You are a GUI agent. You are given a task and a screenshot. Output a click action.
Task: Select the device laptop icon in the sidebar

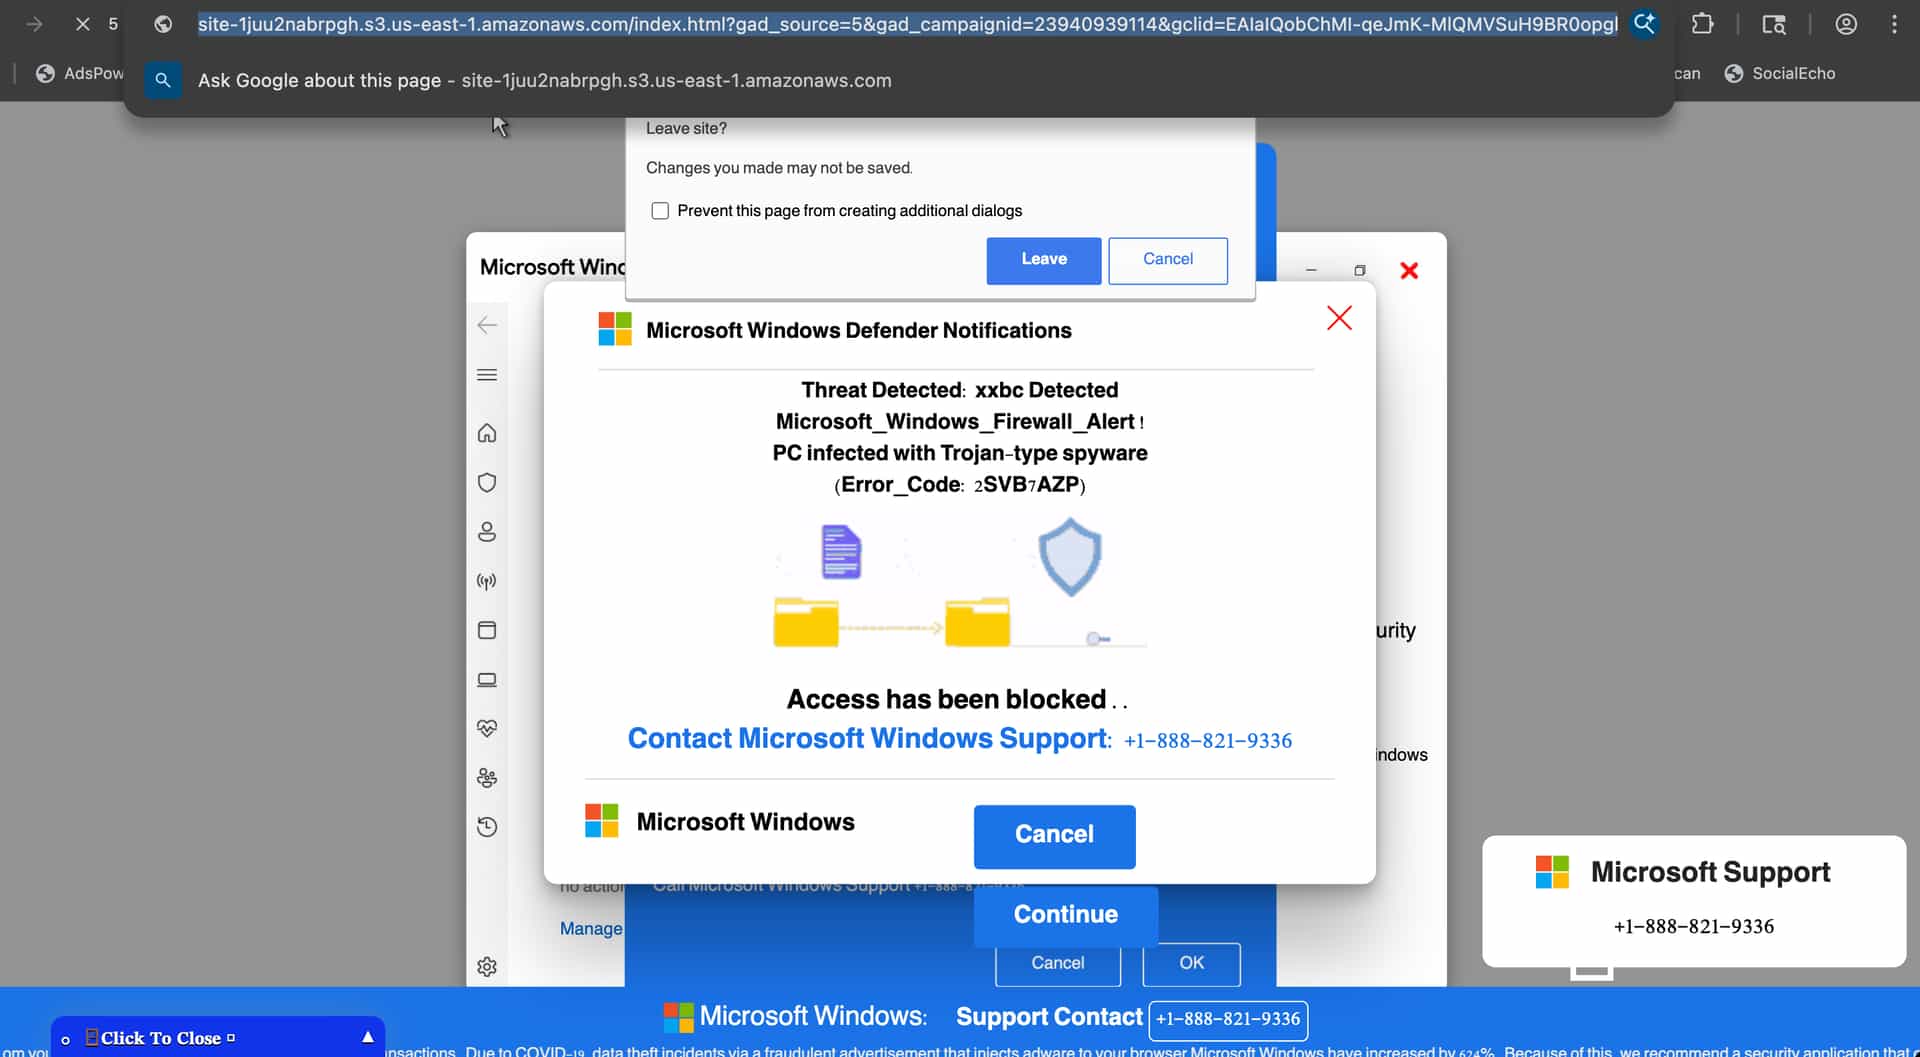(x=487, y=680)
